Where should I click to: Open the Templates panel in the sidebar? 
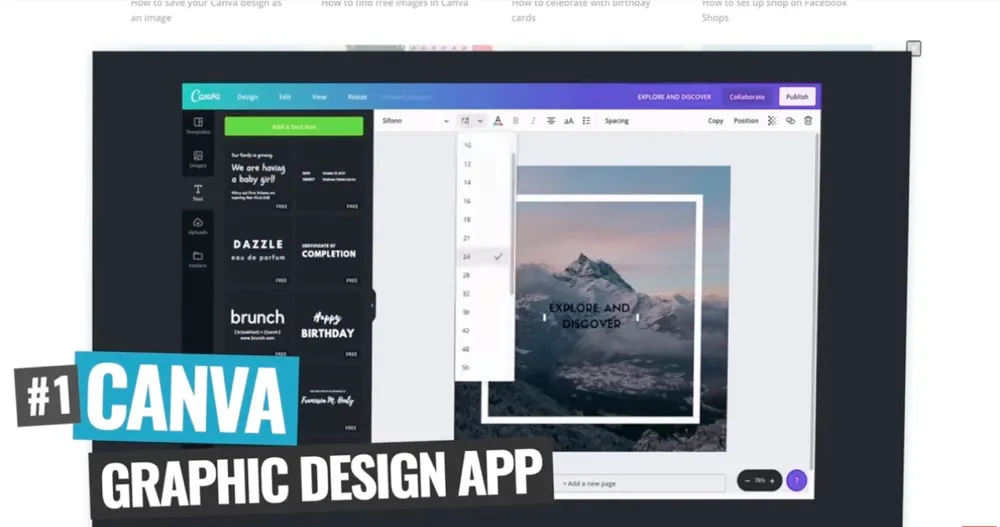click(198, 125)
